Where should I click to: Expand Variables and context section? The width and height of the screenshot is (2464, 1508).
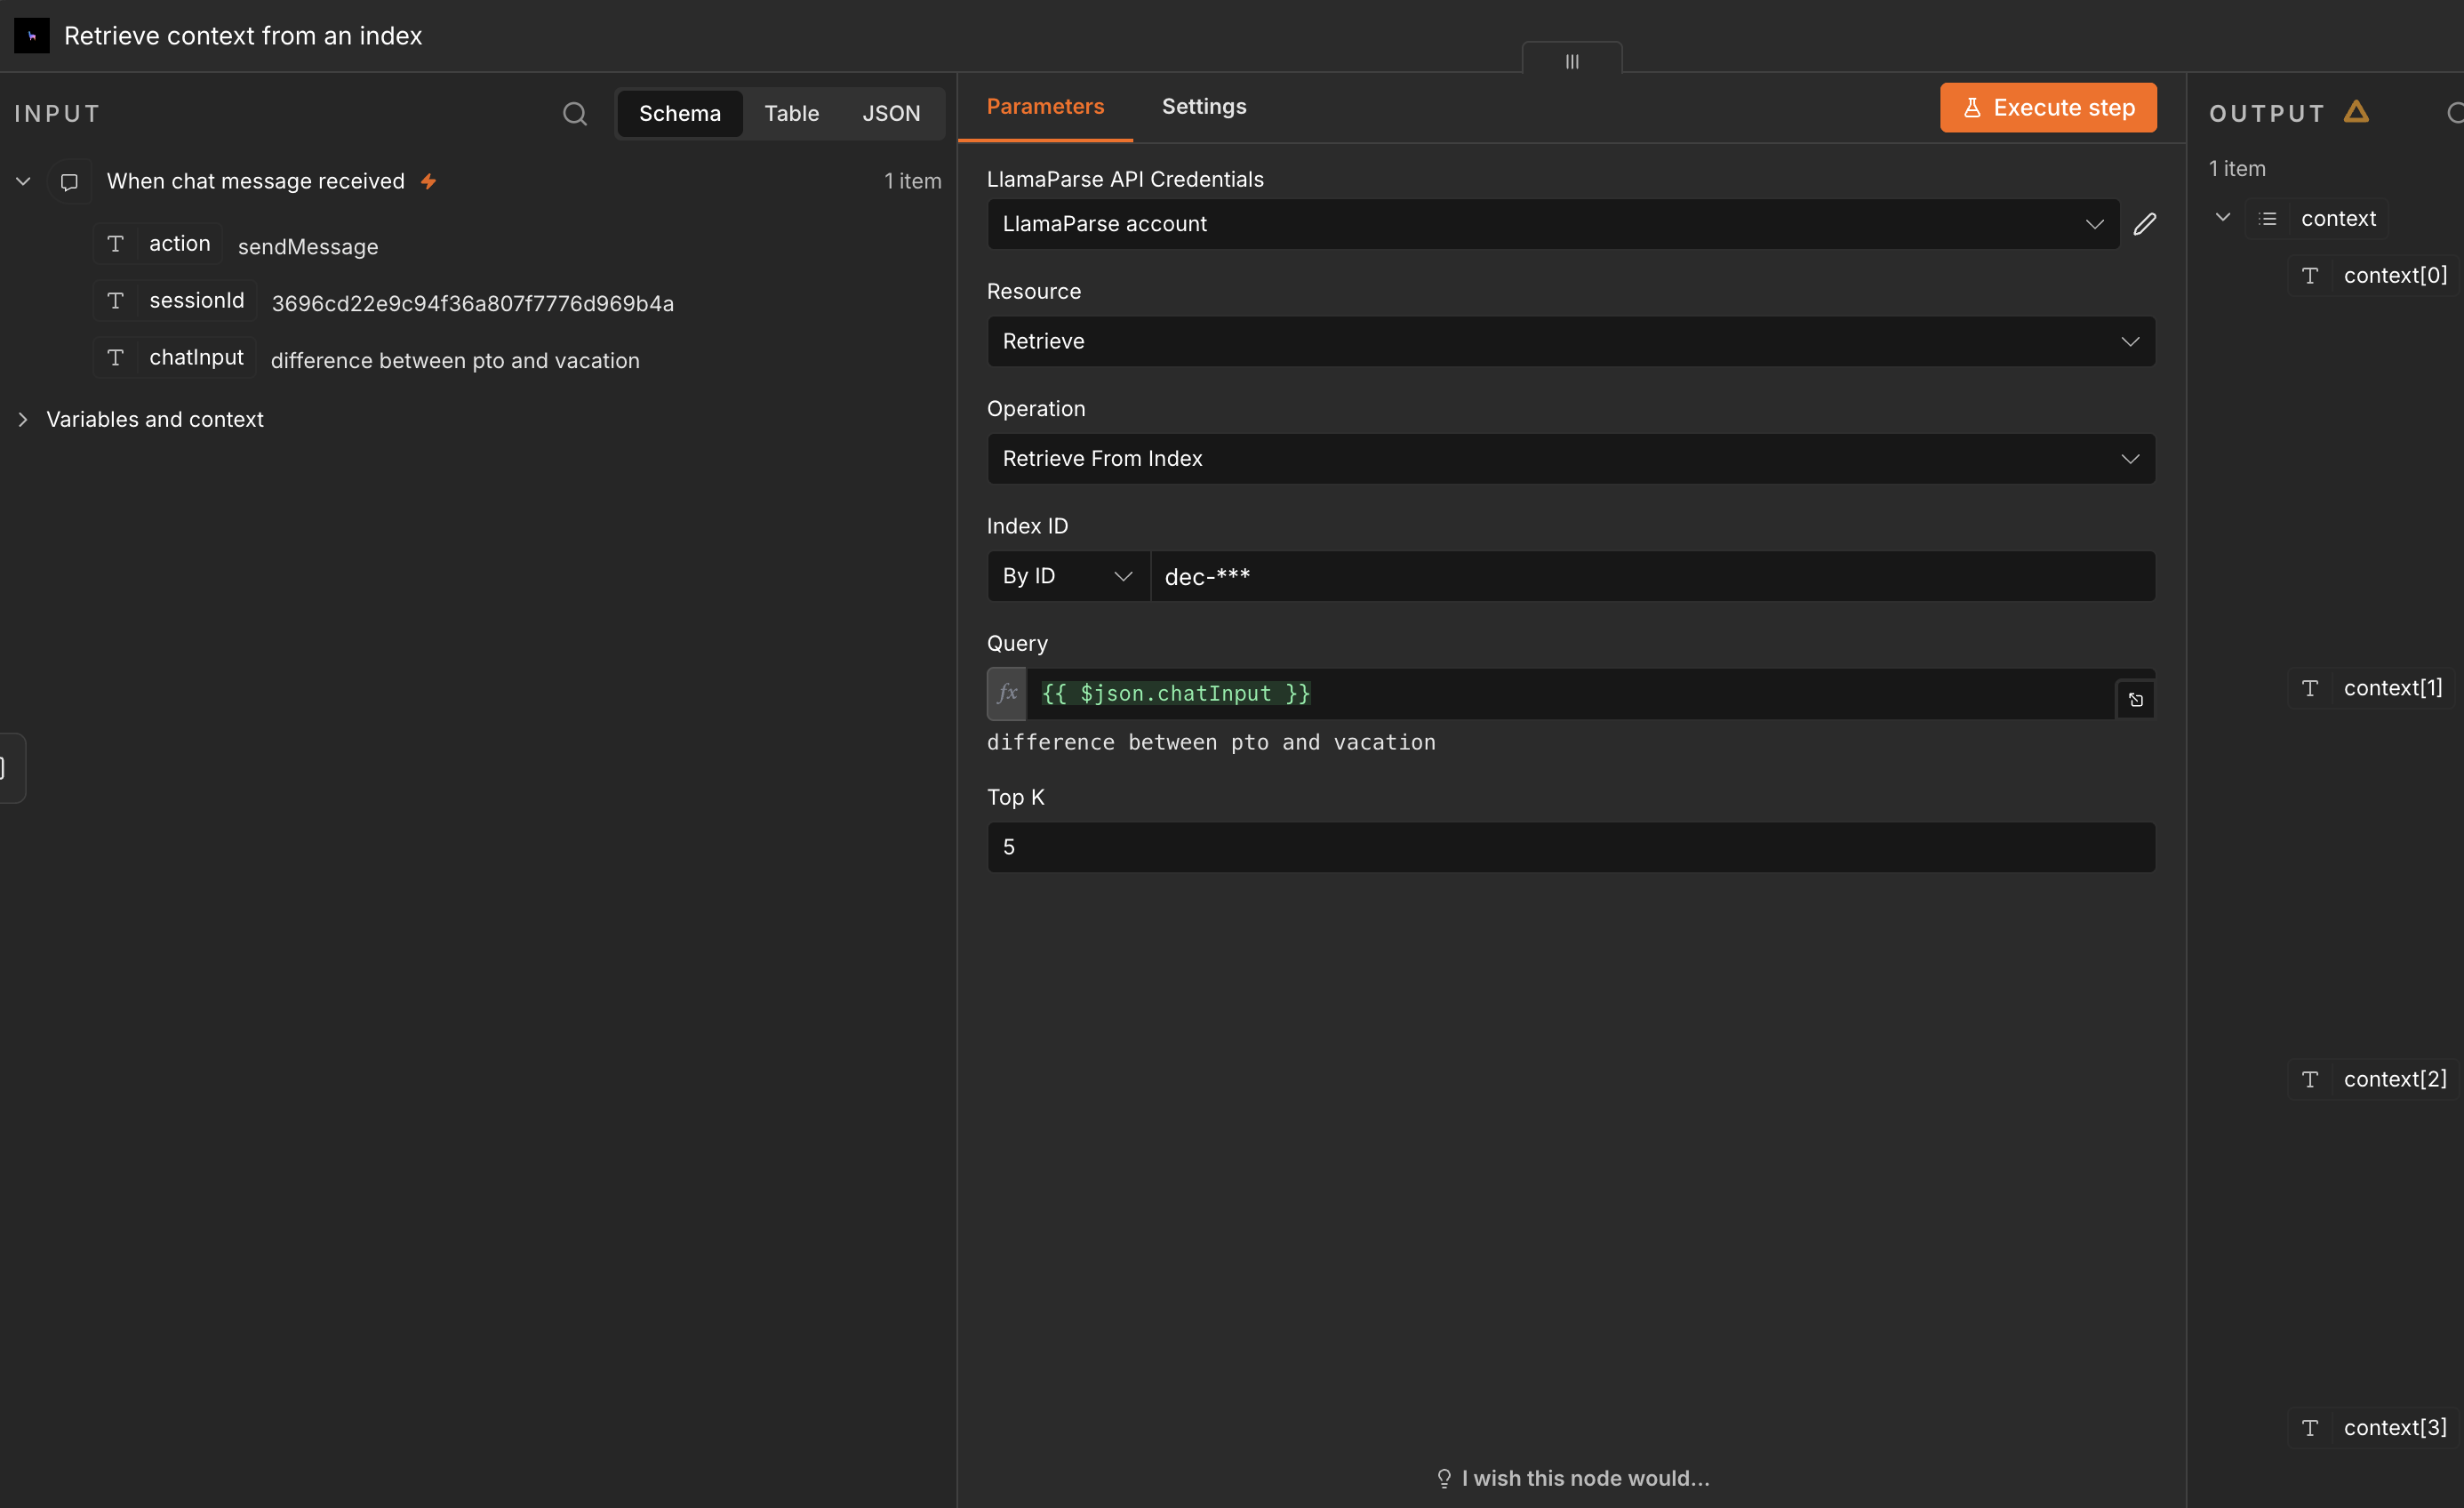[23, 420]
